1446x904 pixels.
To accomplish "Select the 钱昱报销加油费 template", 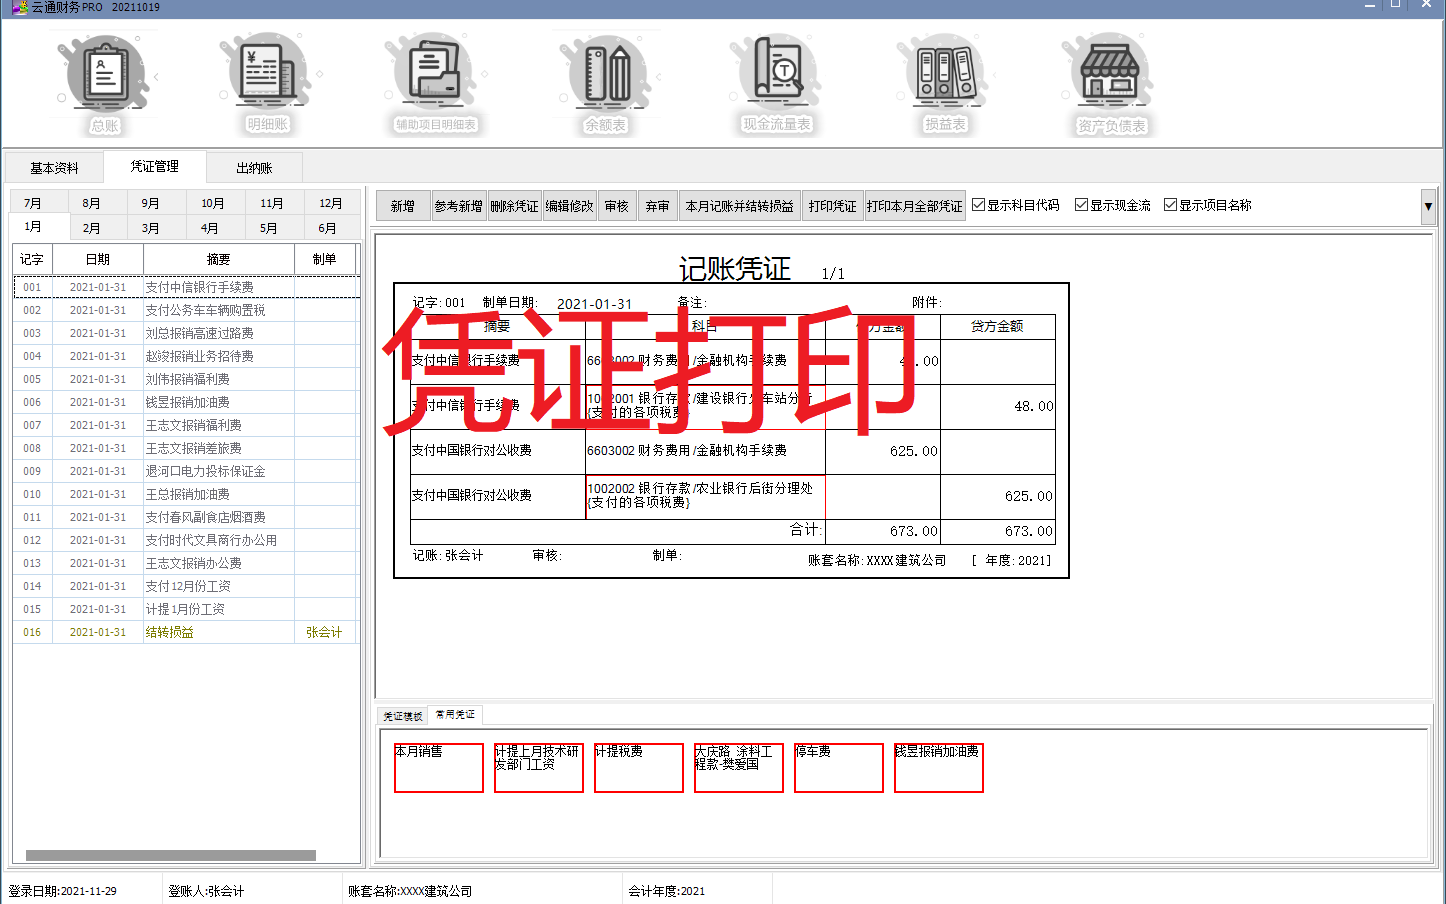I will coord(939,768).
